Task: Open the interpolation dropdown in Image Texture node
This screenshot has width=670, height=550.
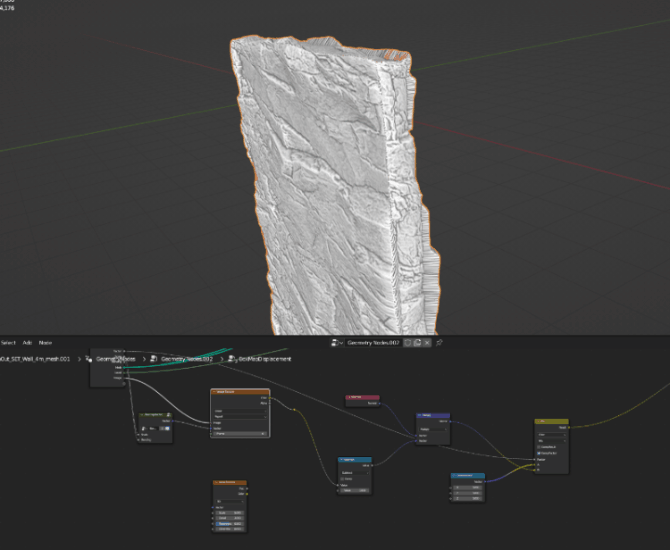Action: pos(240,411)
